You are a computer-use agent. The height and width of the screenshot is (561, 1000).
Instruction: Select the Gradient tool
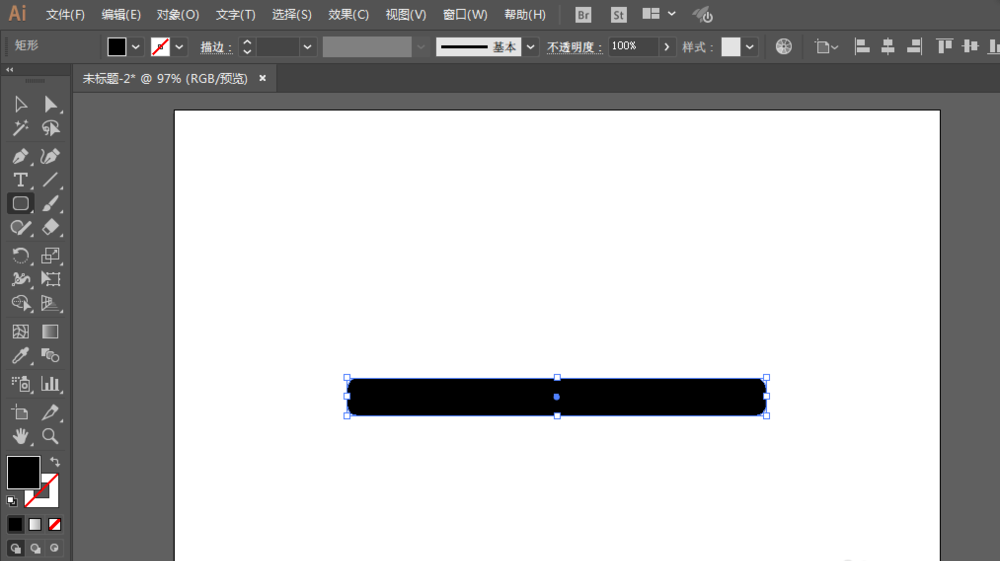[x=50, y=332]
